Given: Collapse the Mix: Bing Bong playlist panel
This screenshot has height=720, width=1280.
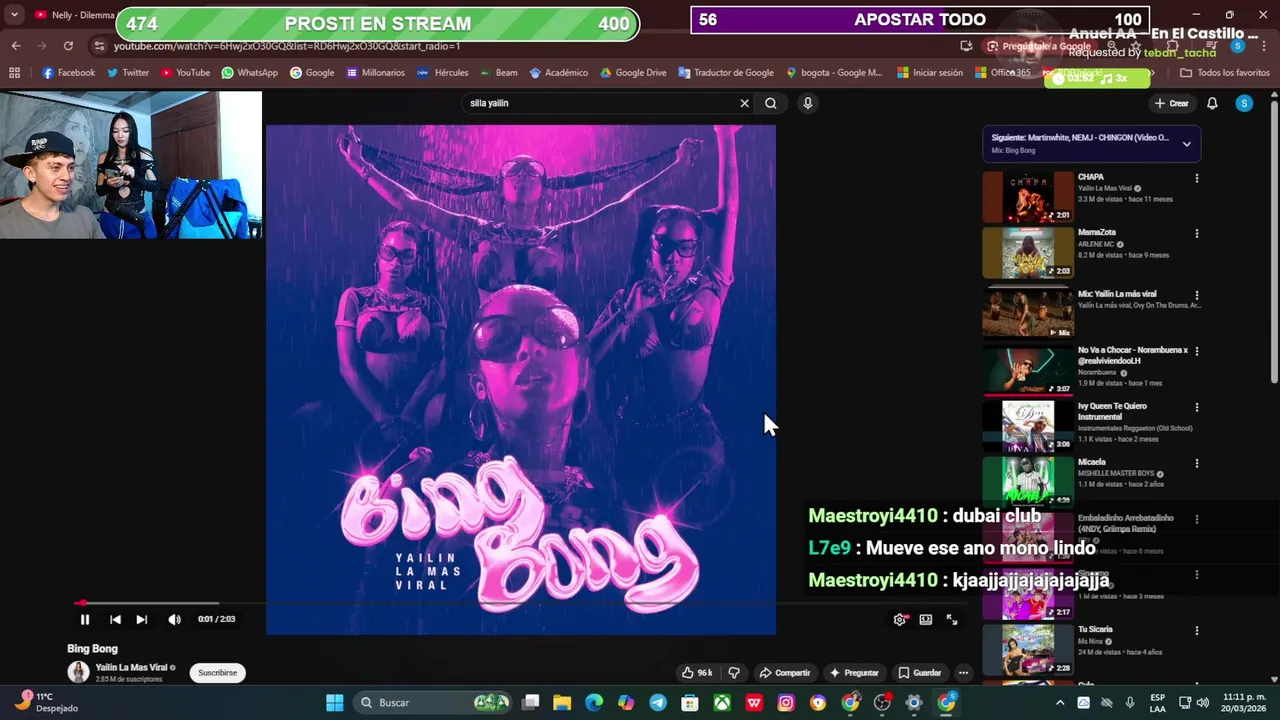Looking at the screenshot, I should click(1187, 144).
